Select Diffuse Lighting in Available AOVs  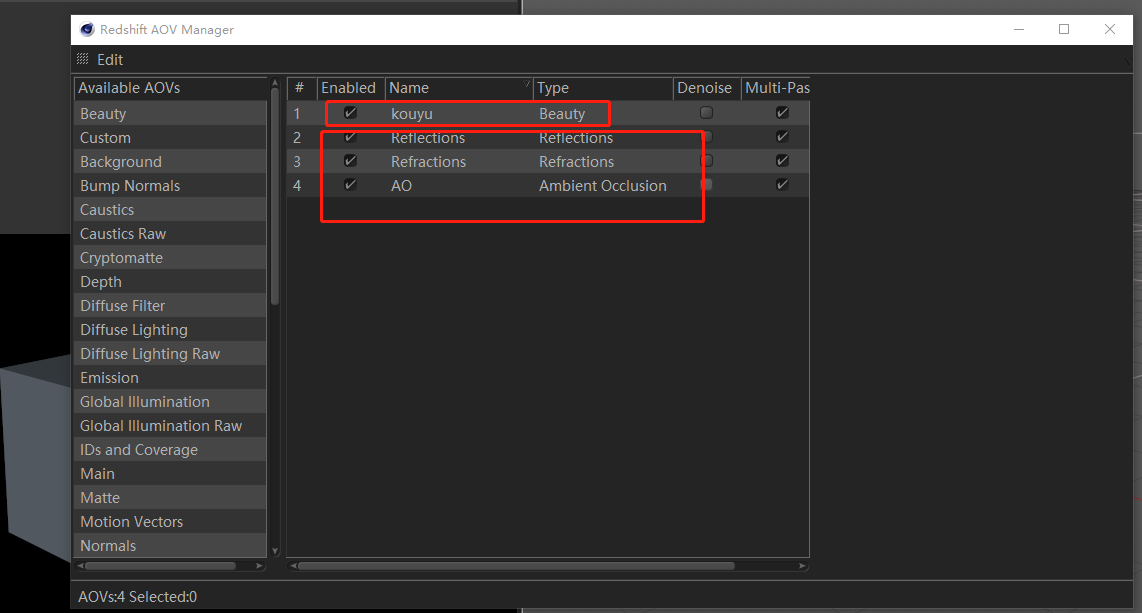click(170, 330)
